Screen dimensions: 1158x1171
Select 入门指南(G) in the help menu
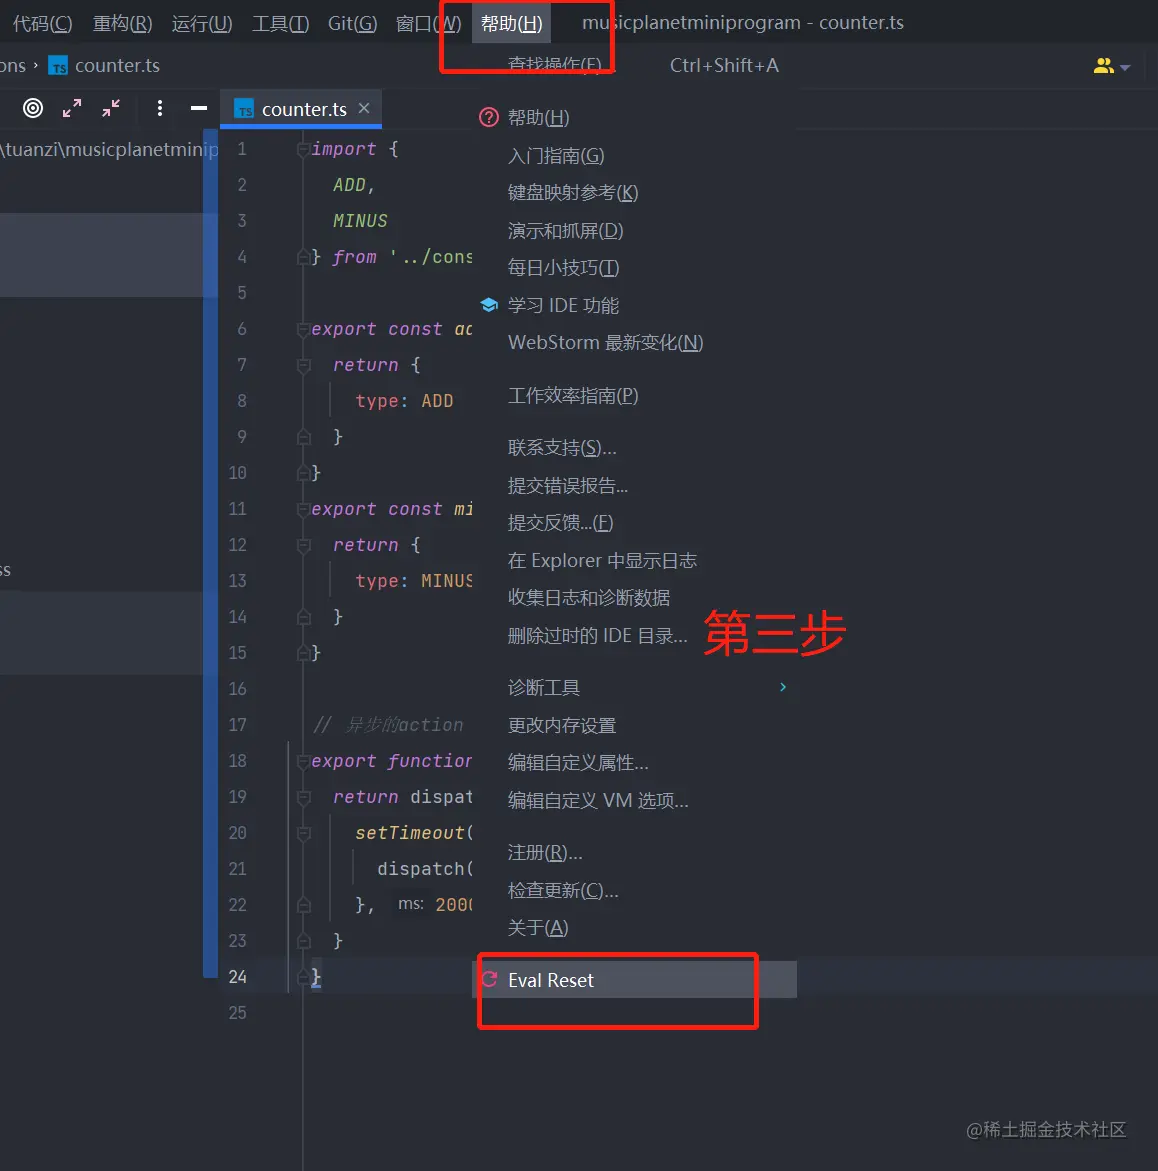tap(636, 155)
